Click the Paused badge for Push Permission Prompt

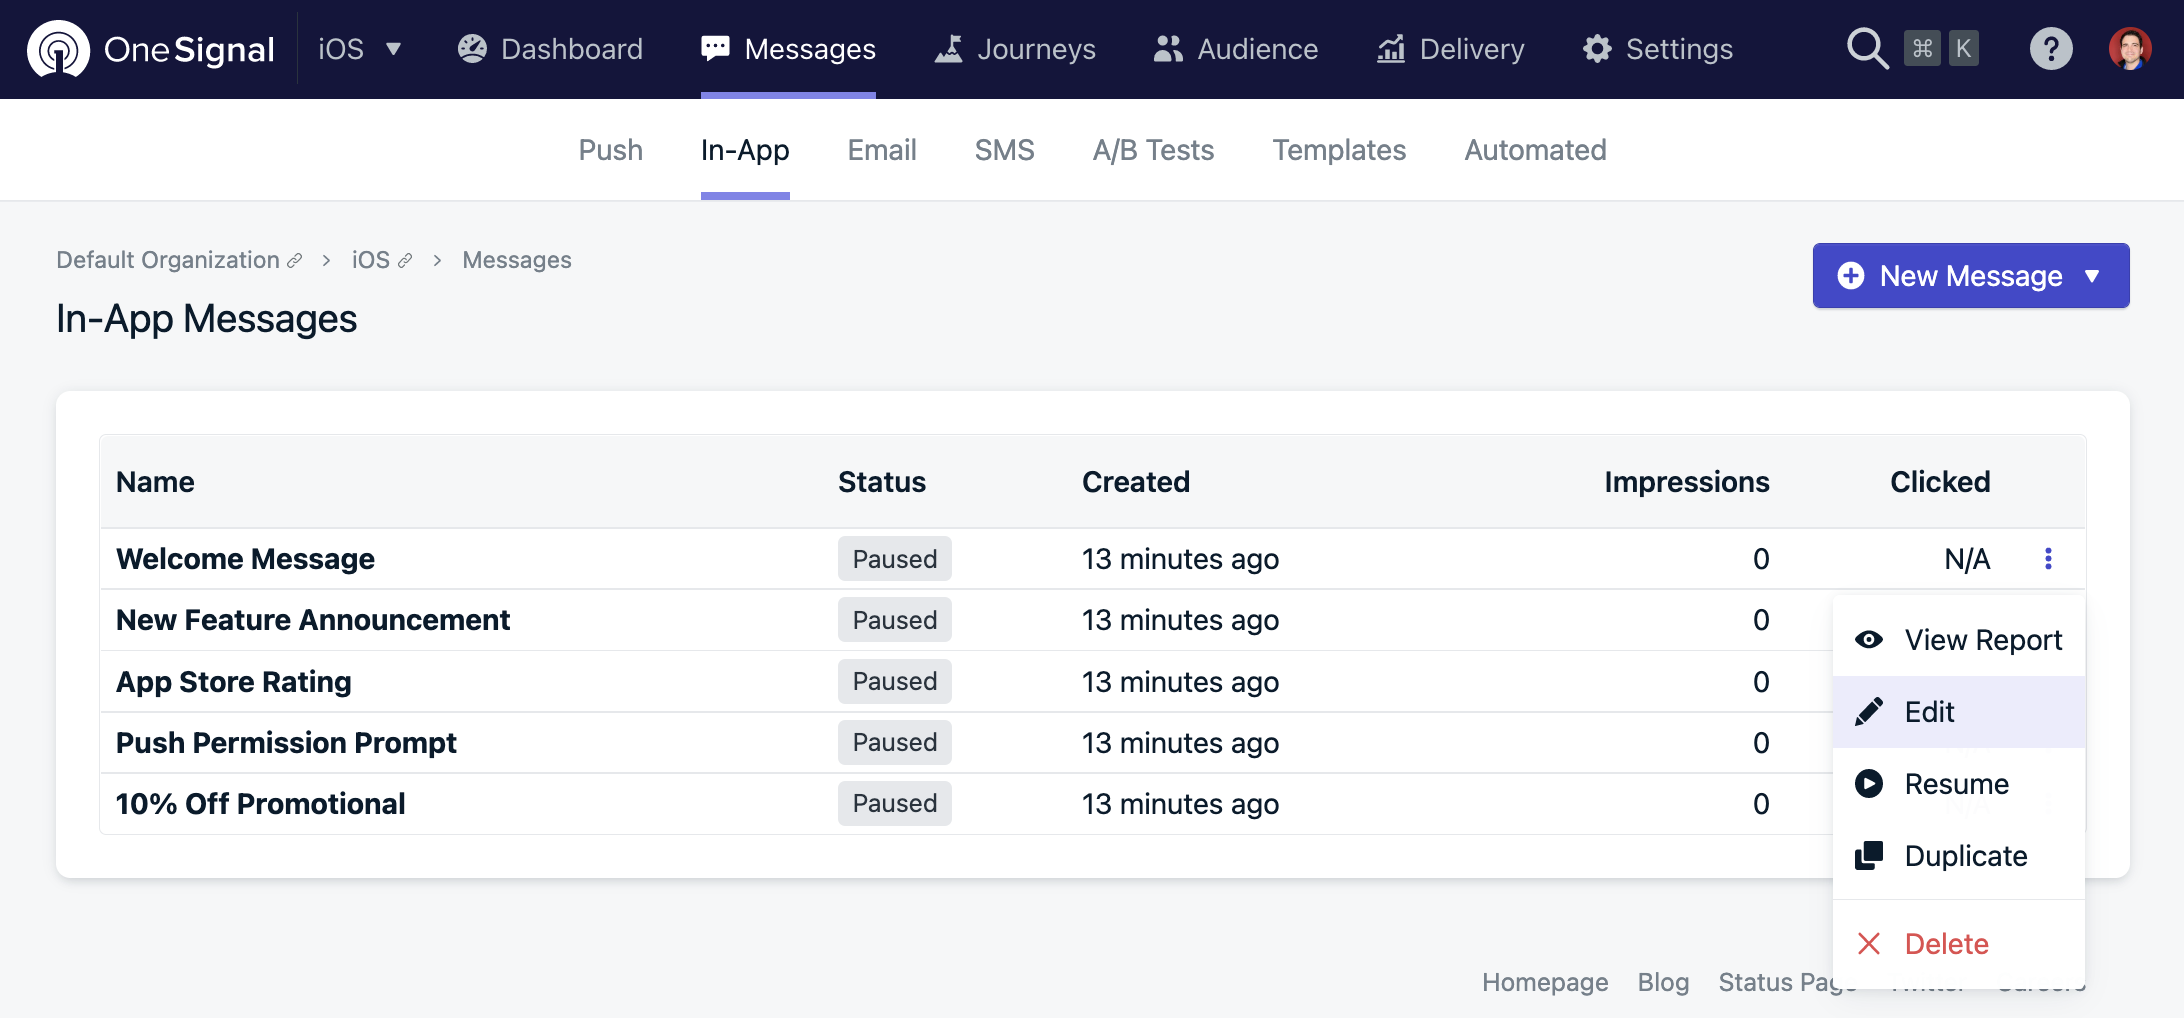click(x=895, y=743)
